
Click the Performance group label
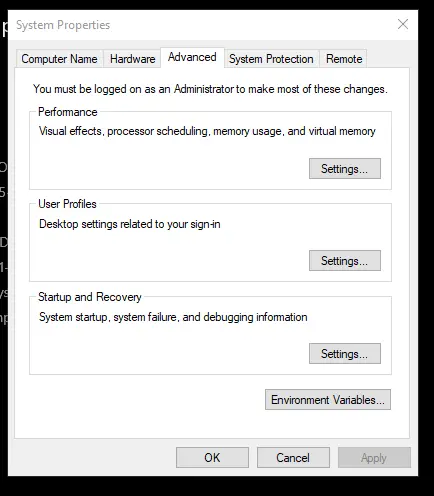tap(68, 112)
